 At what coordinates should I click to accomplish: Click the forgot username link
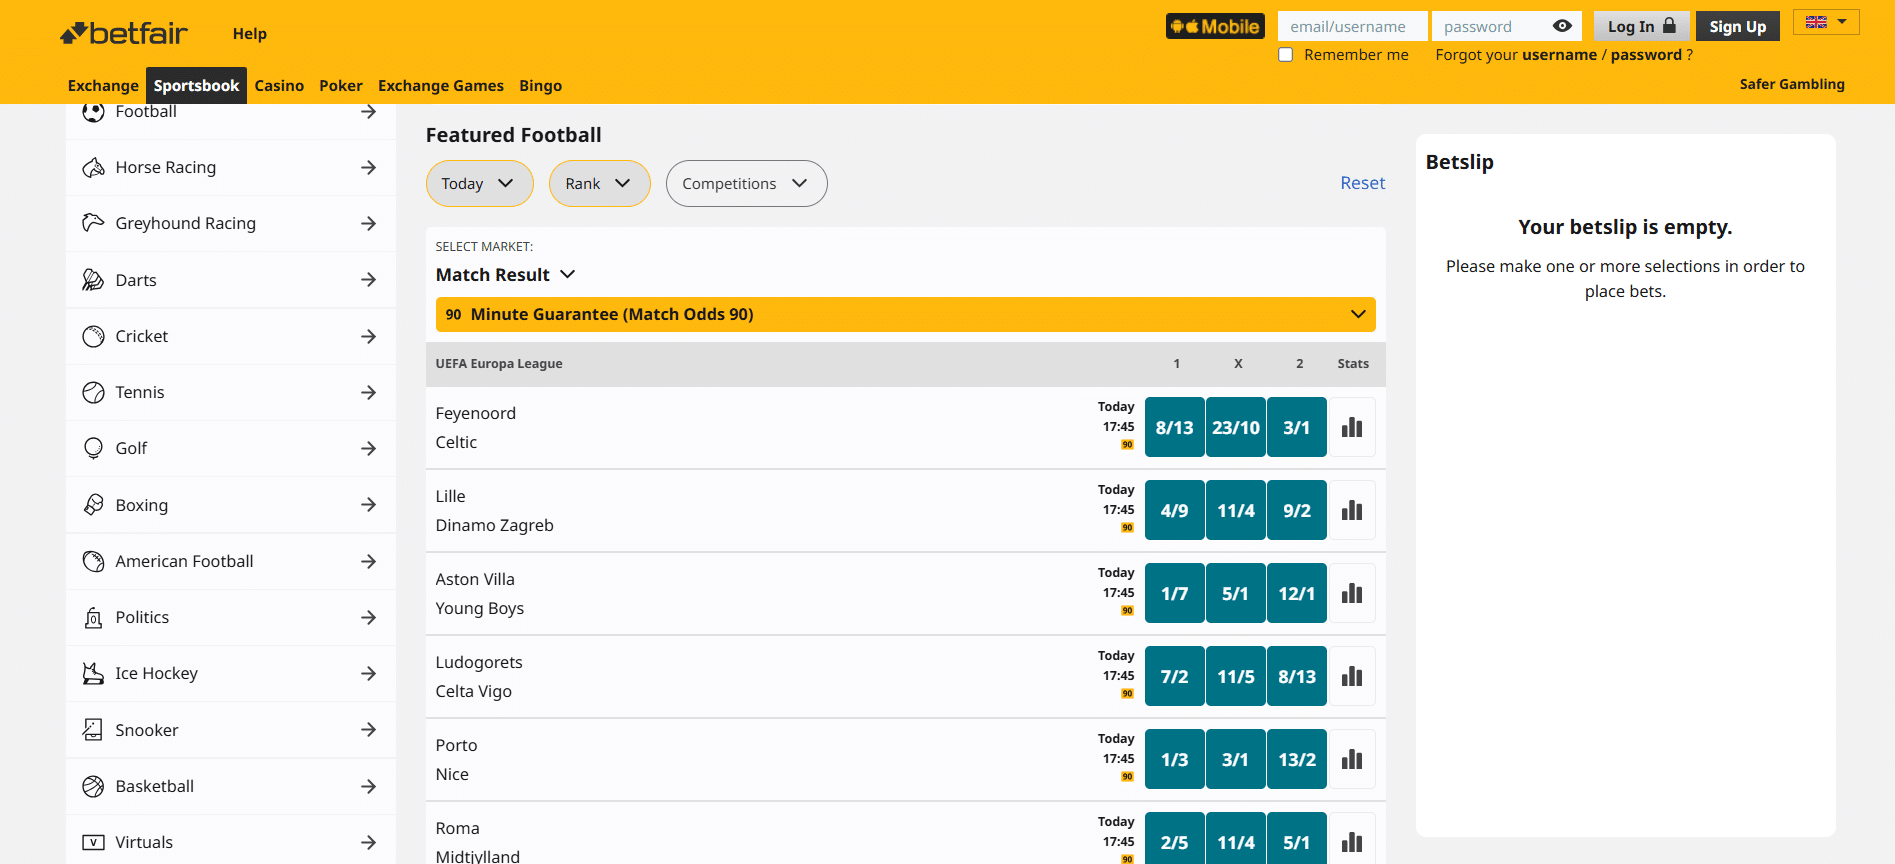point(1557,55)
